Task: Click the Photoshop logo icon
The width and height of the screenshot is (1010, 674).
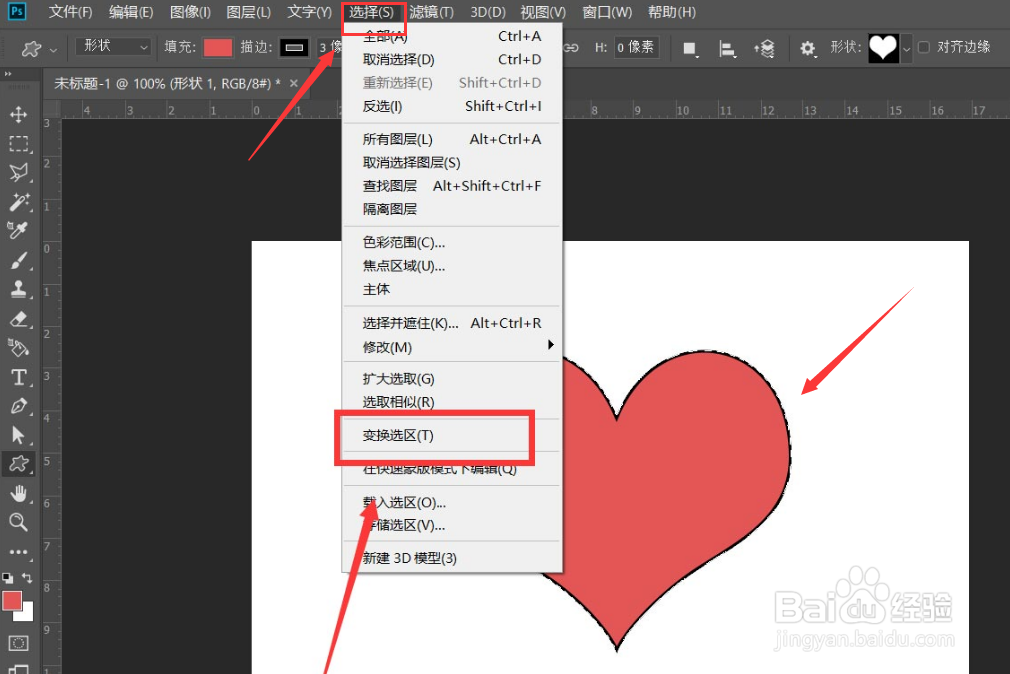Action: click(x=17, y=12)
